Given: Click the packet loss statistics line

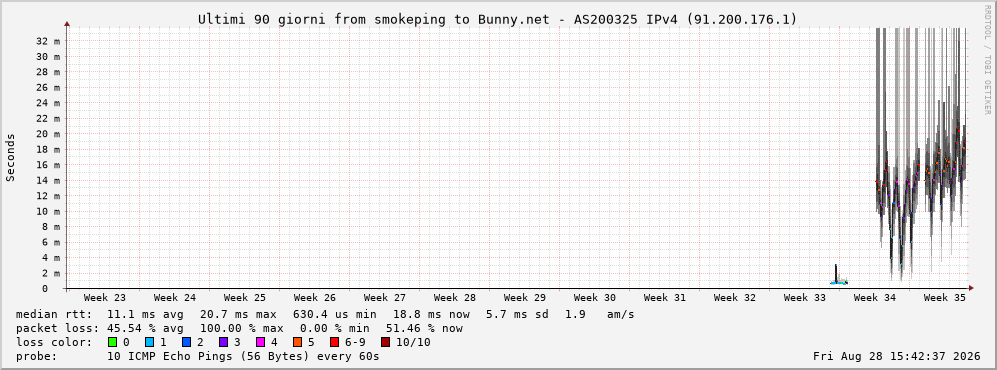Looking at the screenshot, I should (x=239, y=328).
